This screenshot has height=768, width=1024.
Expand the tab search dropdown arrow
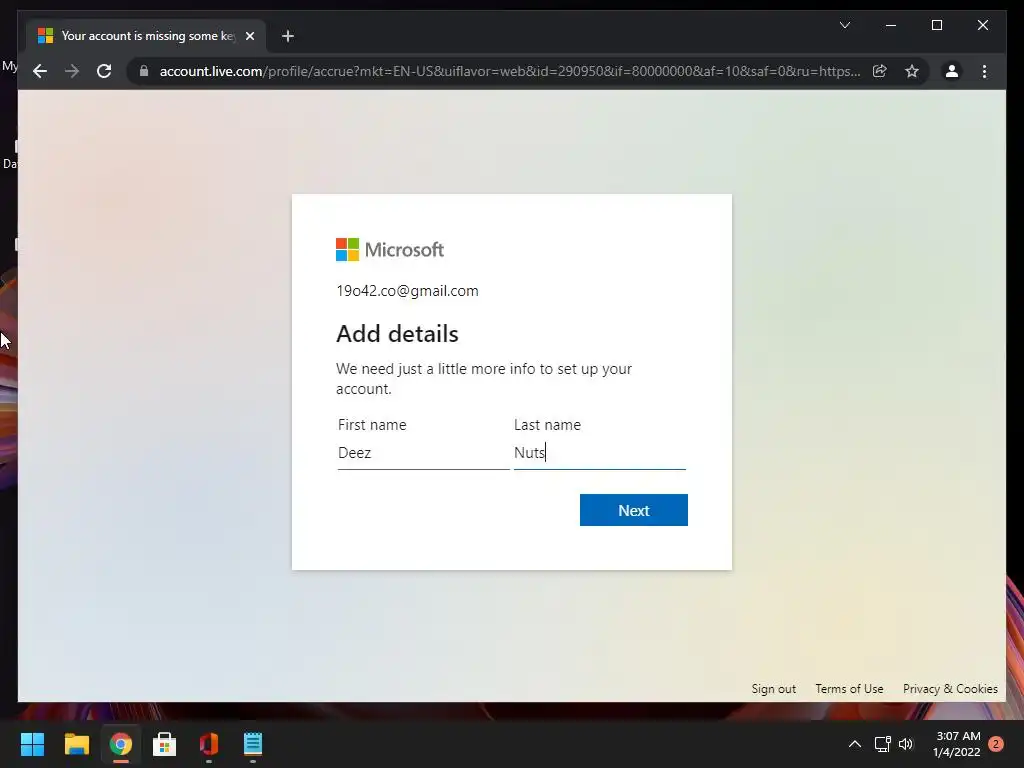844,25
